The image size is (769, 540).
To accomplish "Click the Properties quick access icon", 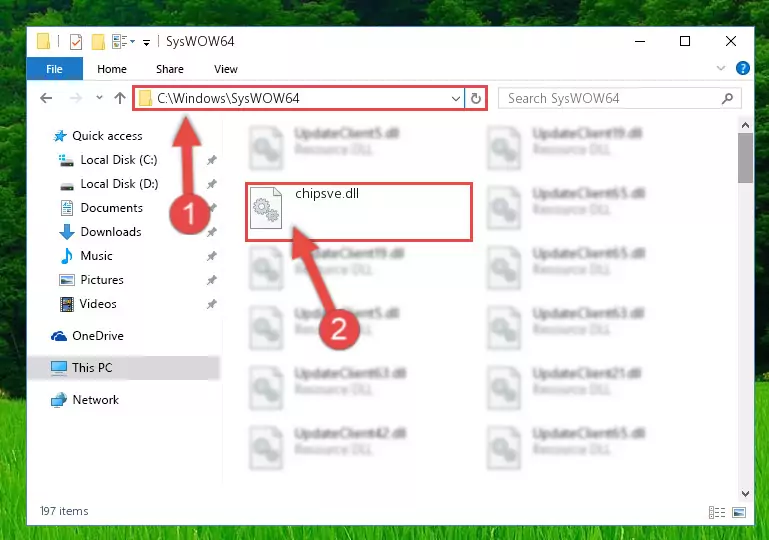I will click(x=76, y=42).
